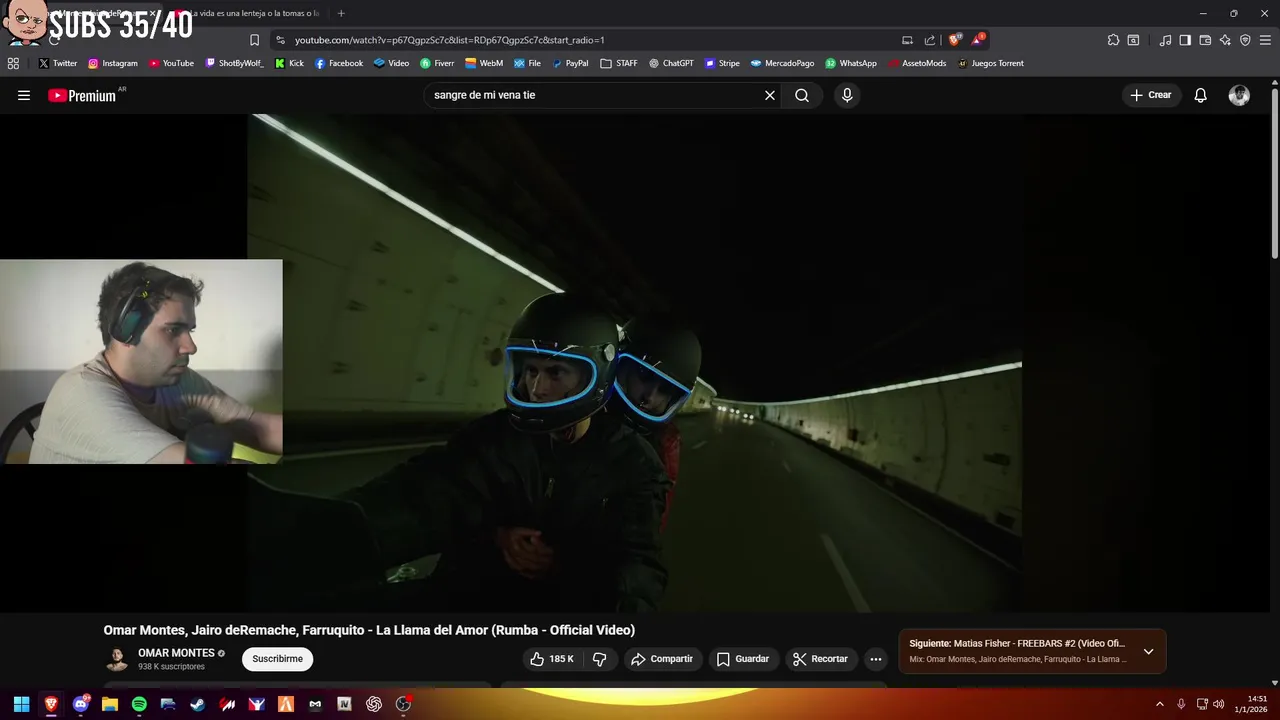The image size is (1280, 720).
Task: Open more actions three-dot menu
Action: click(876, 659)
